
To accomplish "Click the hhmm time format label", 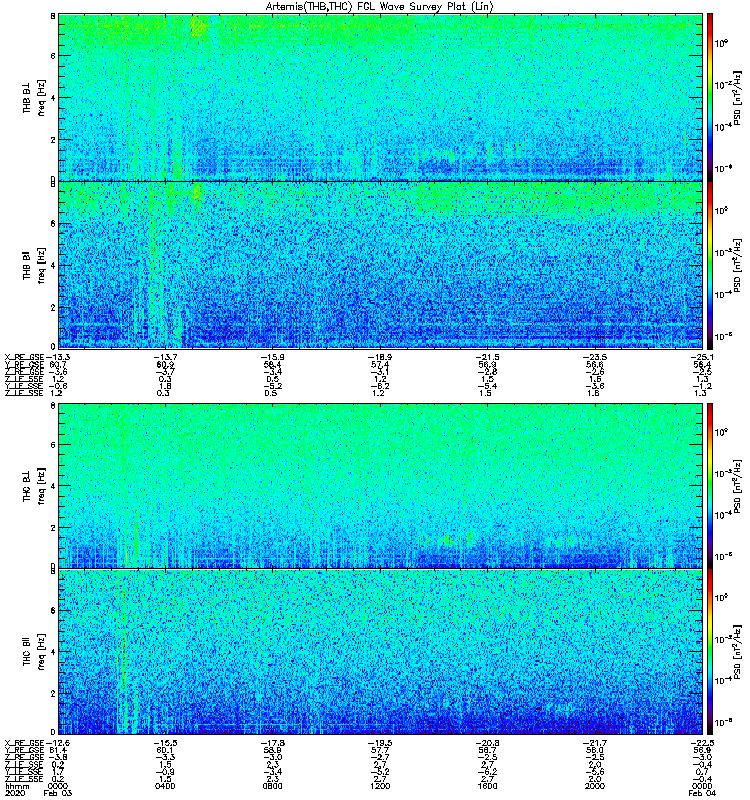I will (17, 786).
